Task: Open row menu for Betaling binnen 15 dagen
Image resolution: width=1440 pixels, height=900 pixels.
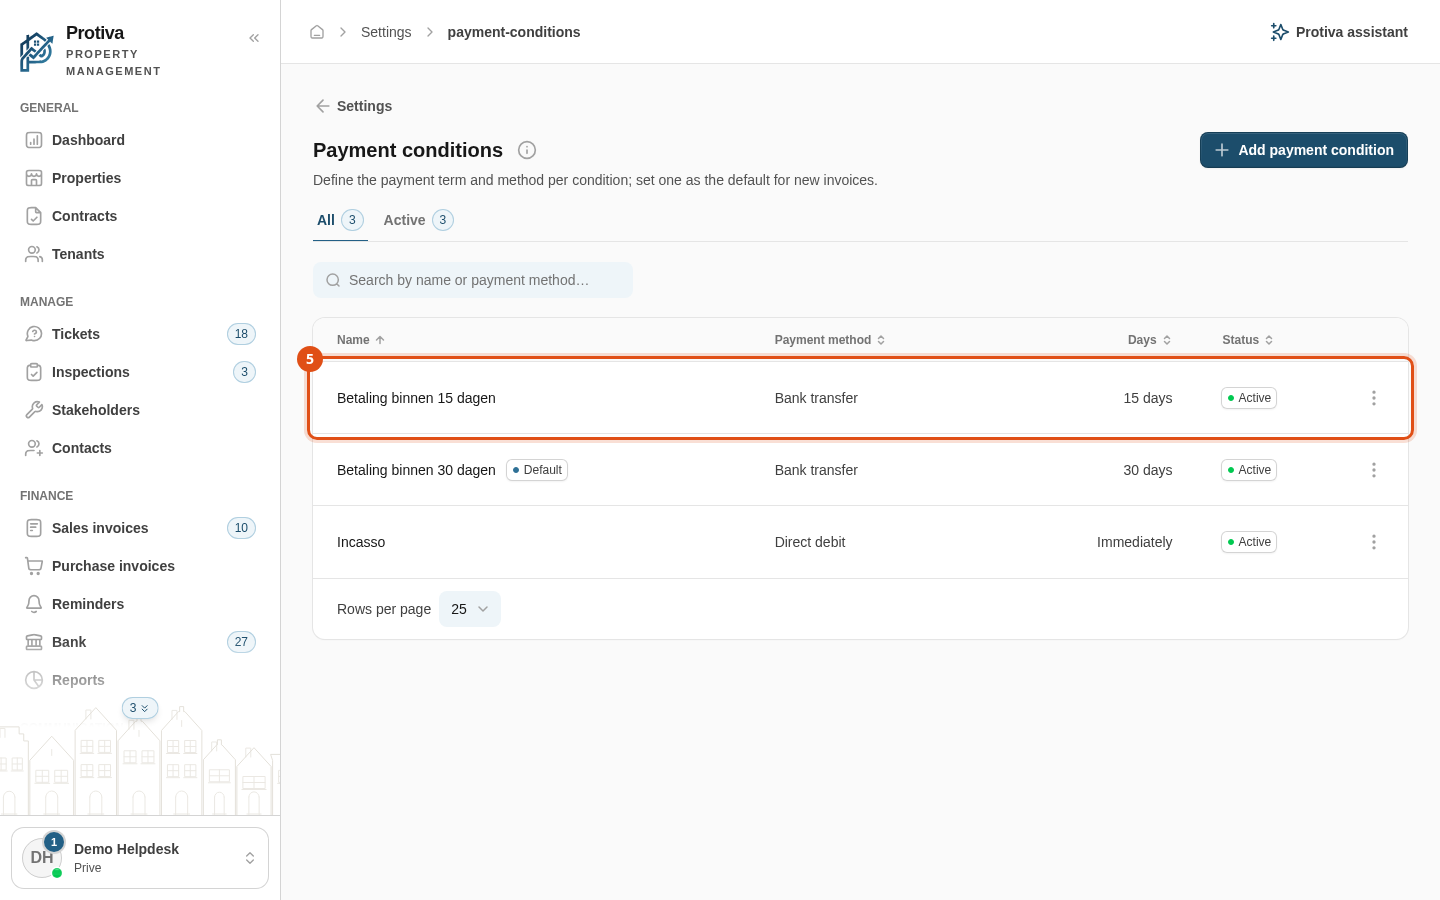Action: (x=1374, y=398)
